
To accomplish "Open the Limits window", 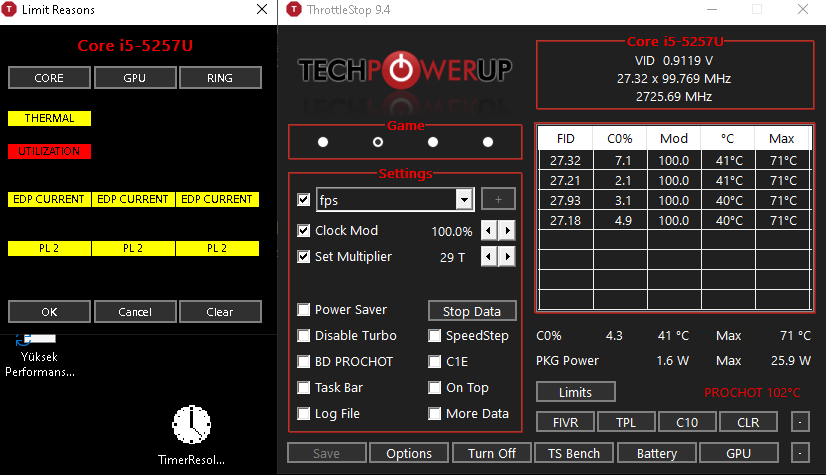I will coord(576,392).
